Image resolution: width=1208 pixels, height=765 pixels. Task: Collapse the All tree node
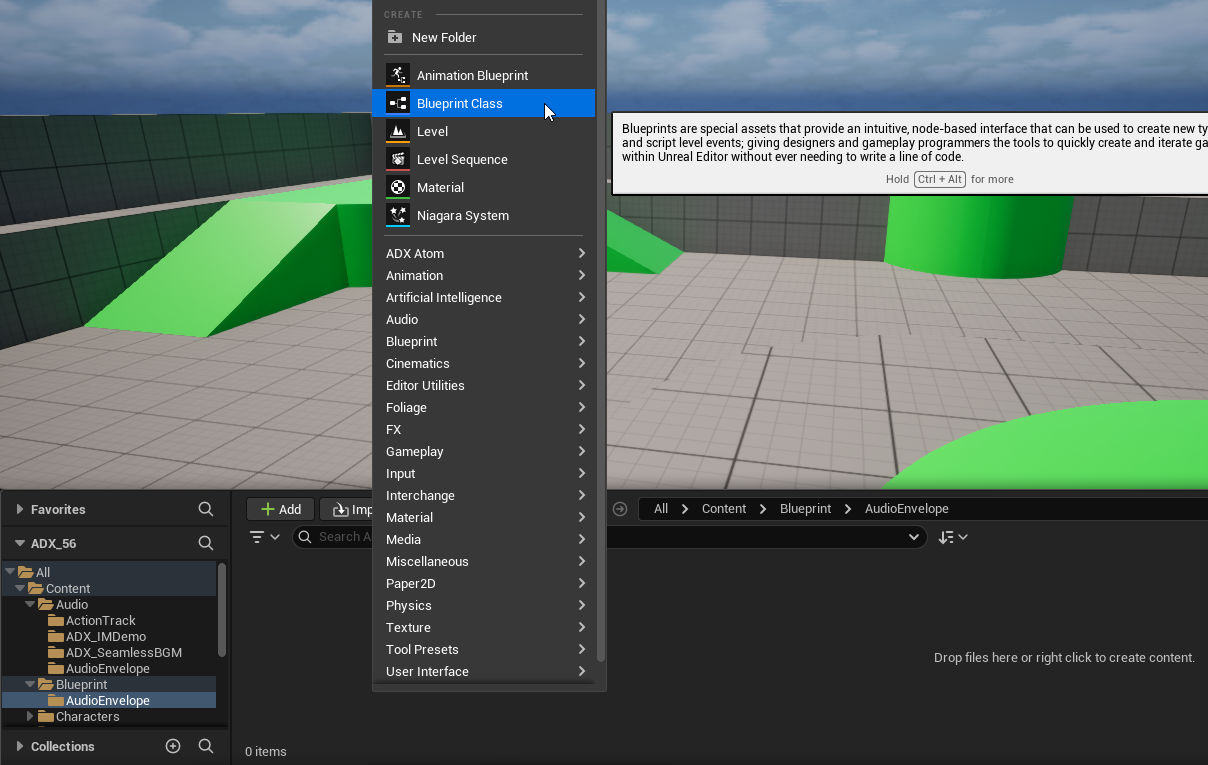10,572
